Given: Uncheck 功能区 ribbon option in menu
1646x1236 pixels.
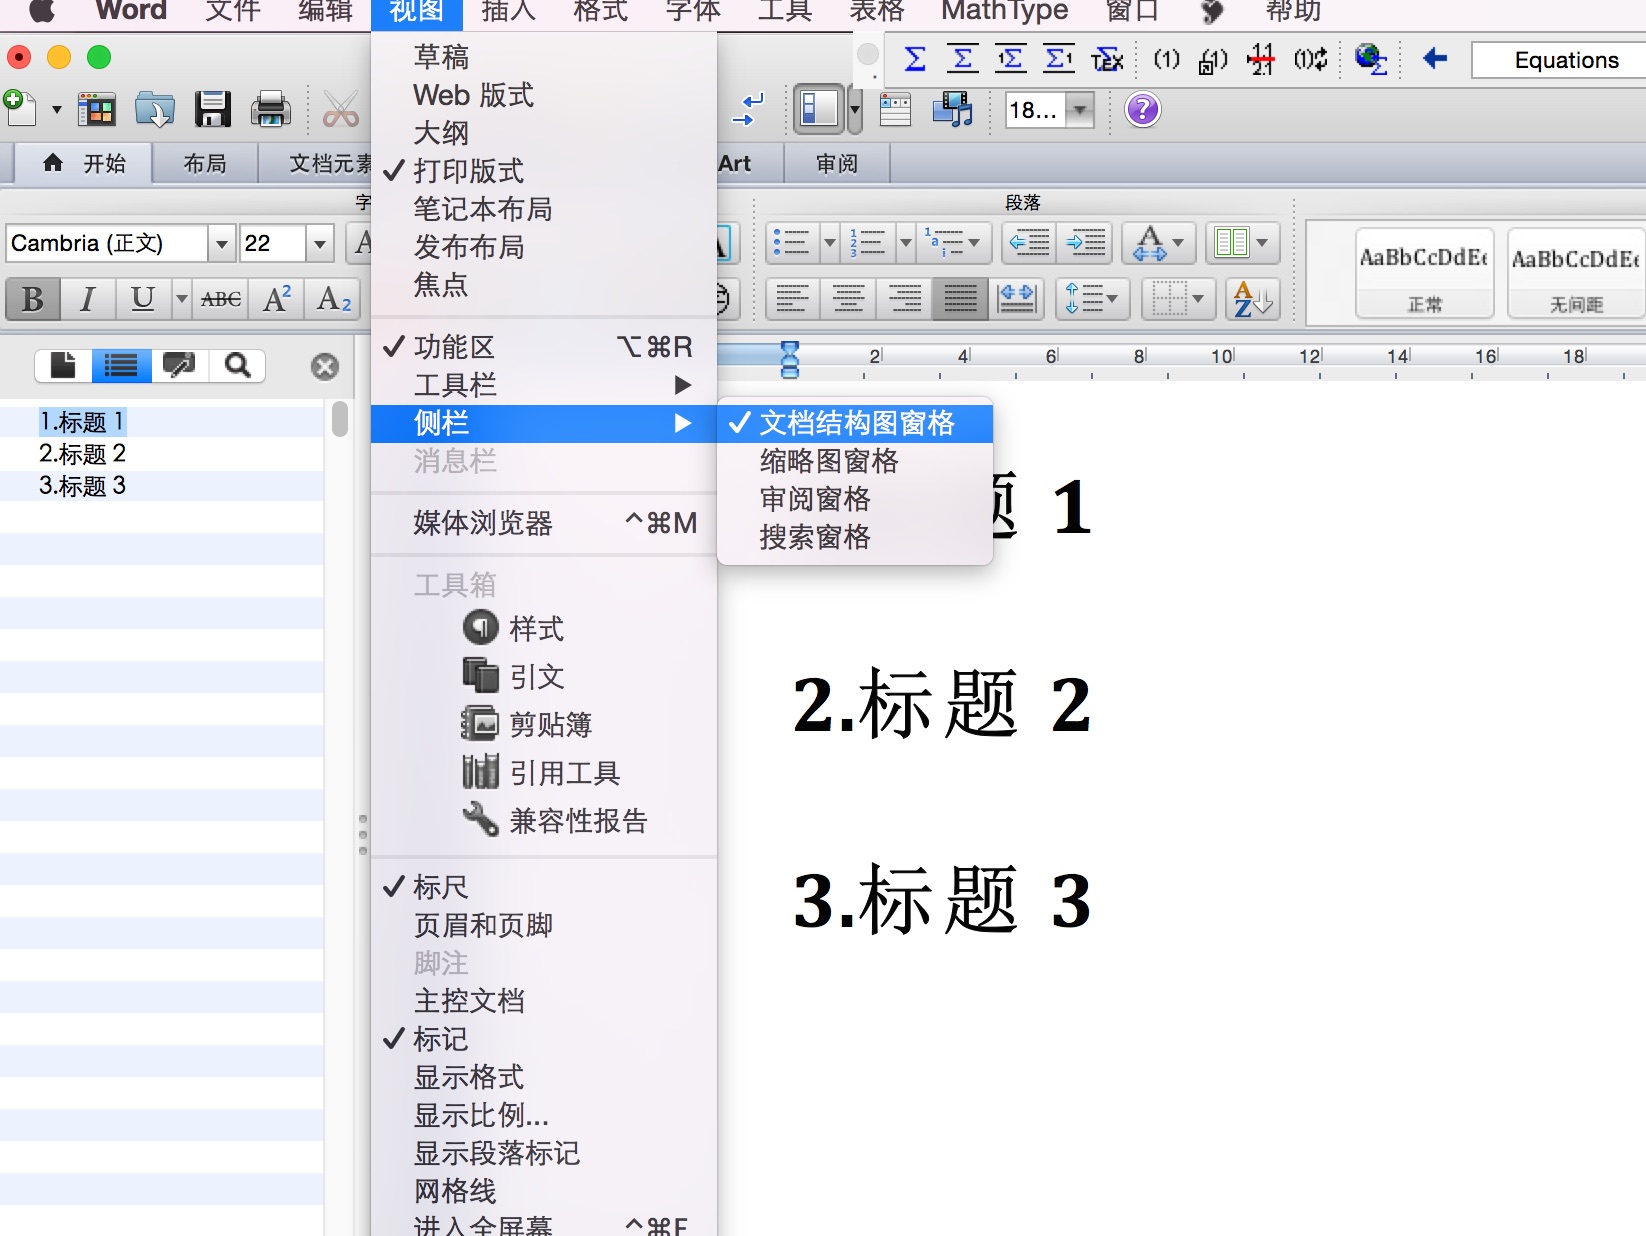Looking at the screenshot, I should 544,347.
